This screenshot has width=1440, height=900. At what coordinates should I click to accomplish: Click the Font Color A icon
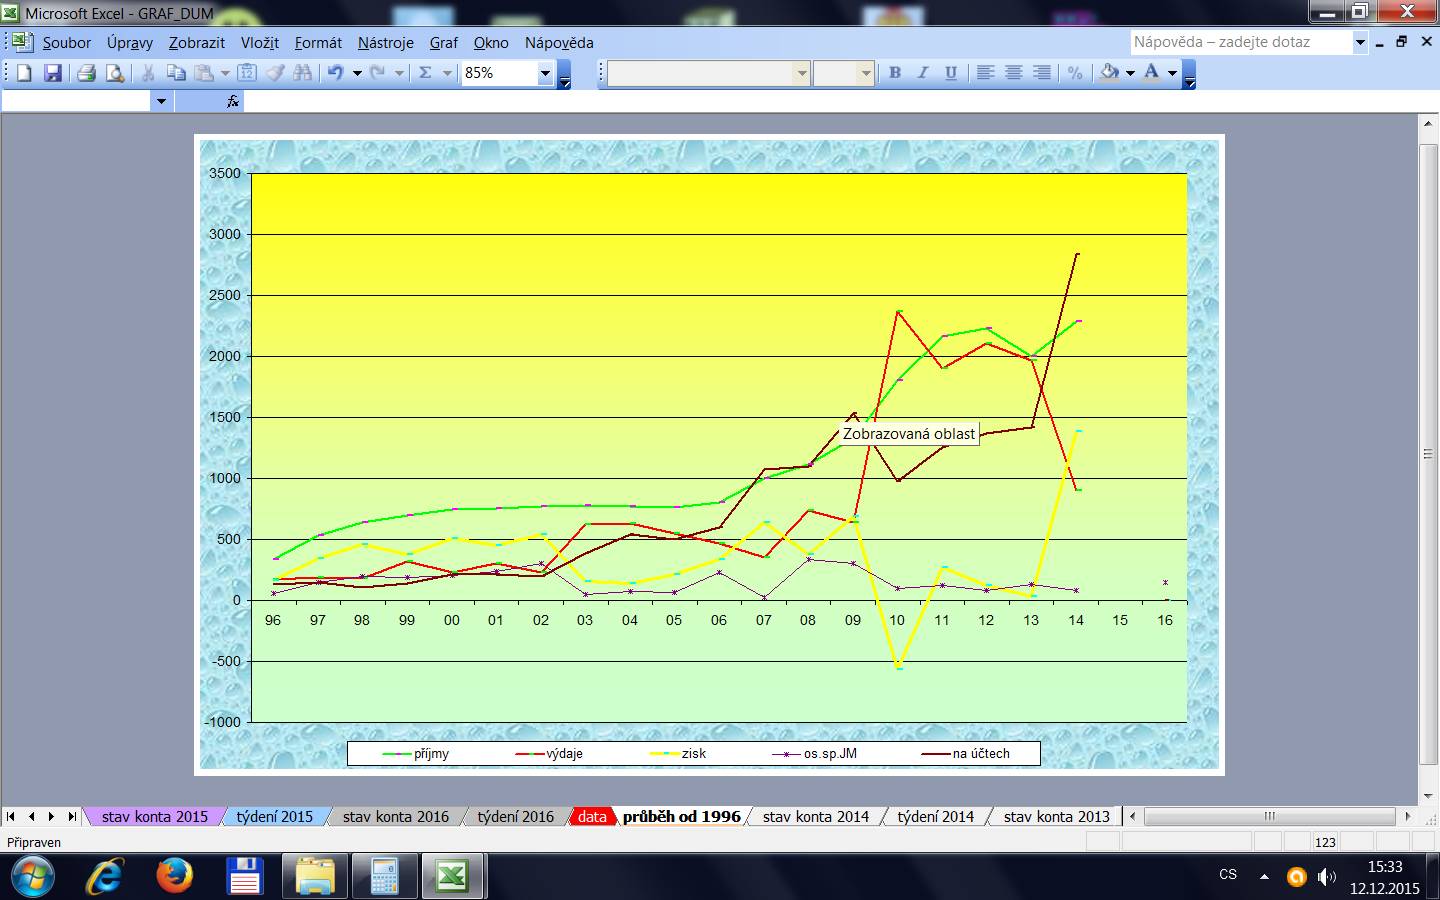[1151, 73]
